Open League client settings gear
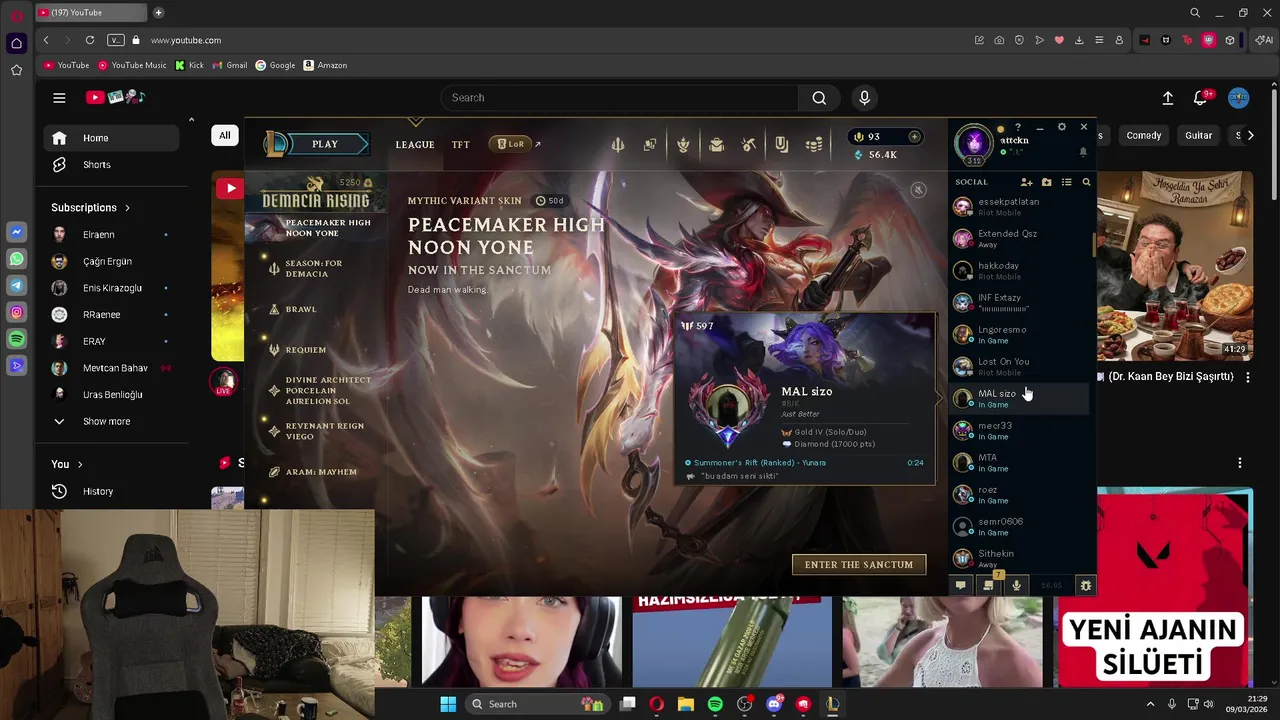Viewport: 1280px width, 720px height. 1061,127
